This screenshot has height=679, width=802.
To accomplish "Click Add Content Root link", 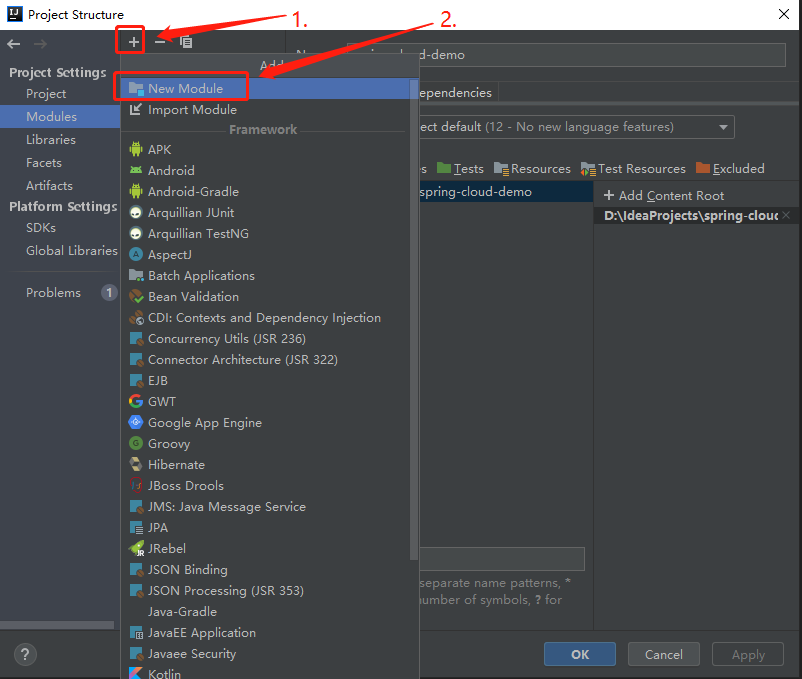I will 664,195.
